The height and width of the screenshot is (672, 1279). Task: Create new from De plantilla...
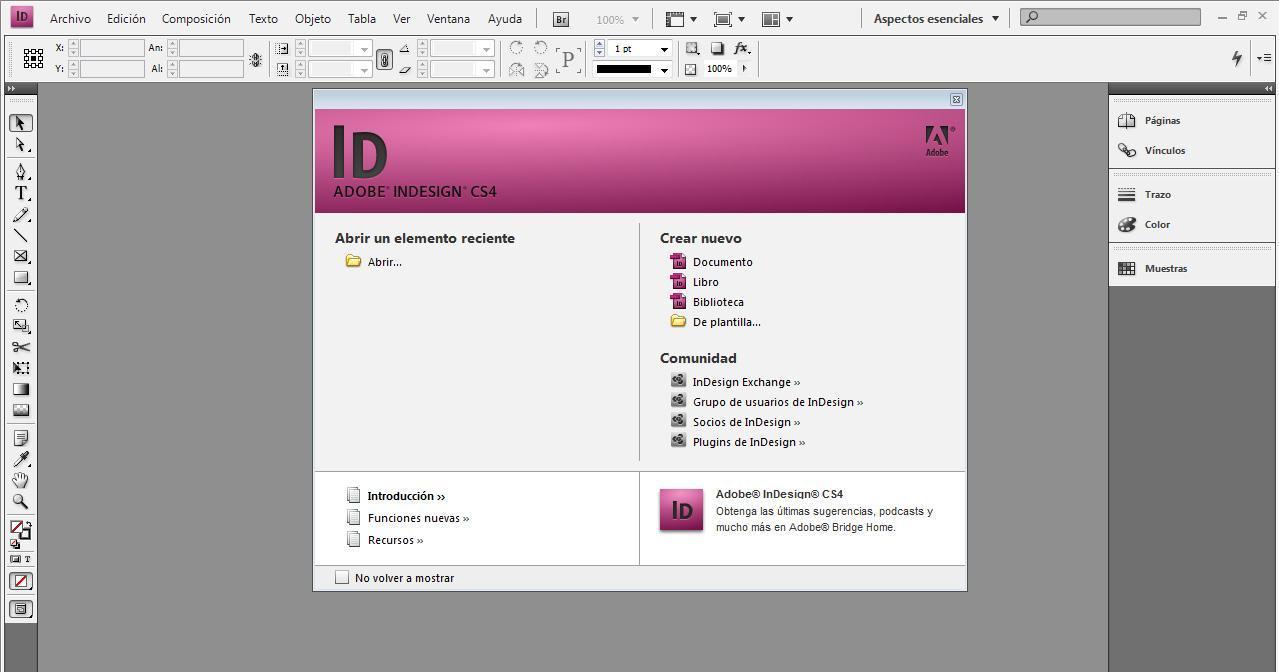(726, 322)
